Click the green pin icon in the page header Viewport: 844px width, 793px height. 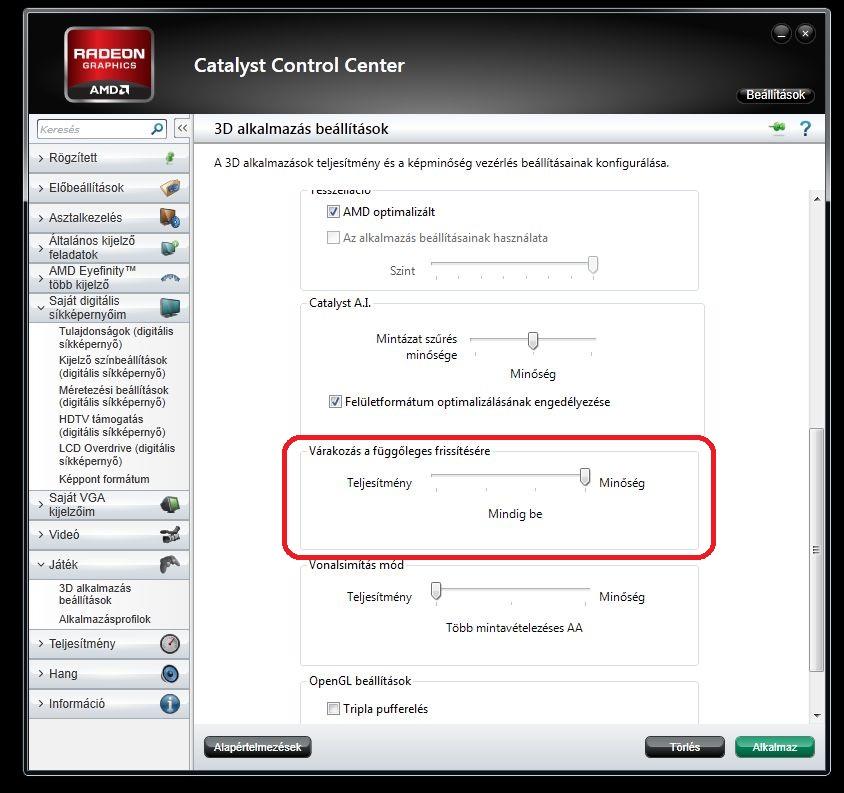point(777,128)
